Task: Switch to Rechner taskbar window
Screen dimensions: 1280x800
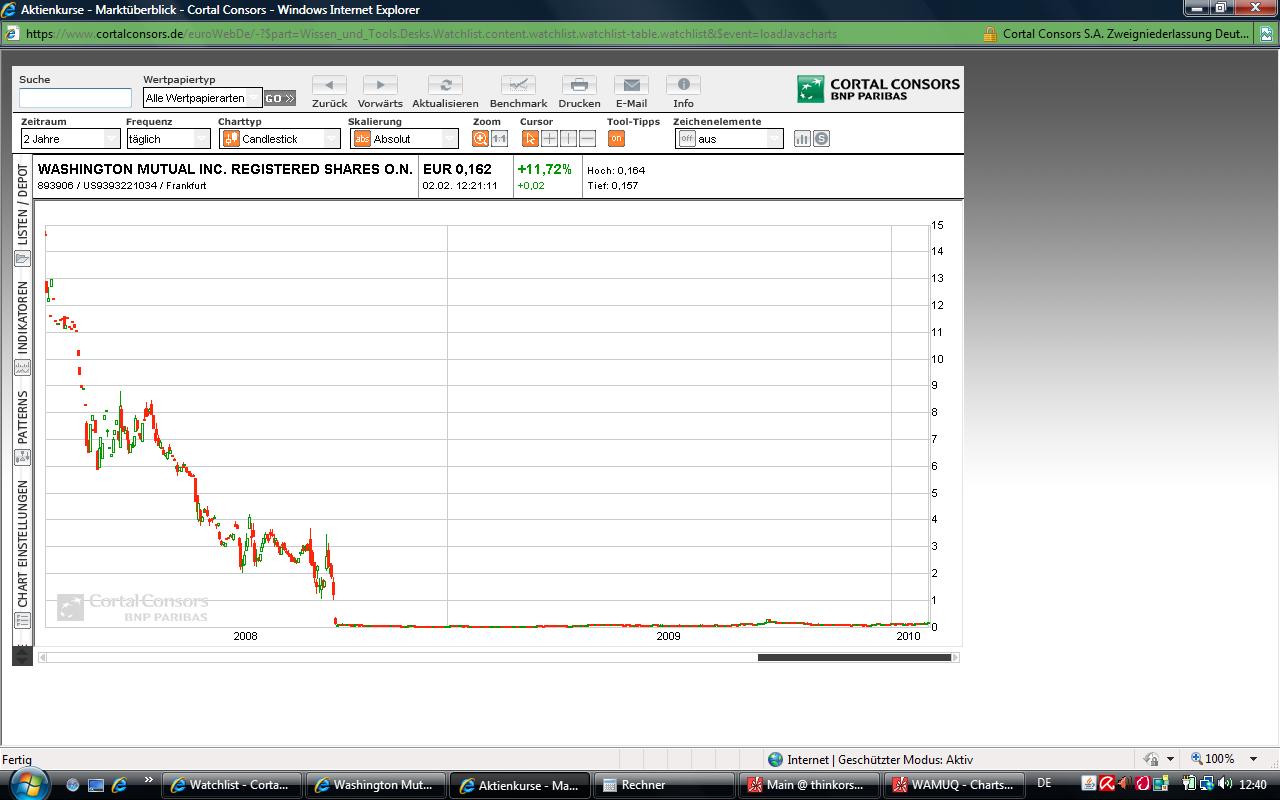Action: tap(663, 785)
